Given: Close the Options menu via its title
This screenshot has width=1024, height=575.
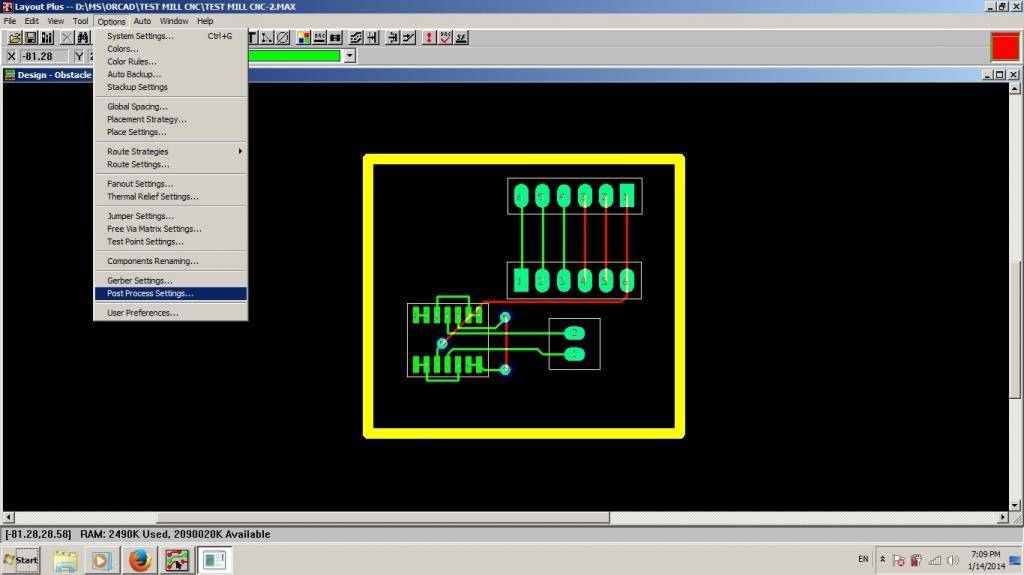Looking at the screenshot, I should tap(111, 22).
